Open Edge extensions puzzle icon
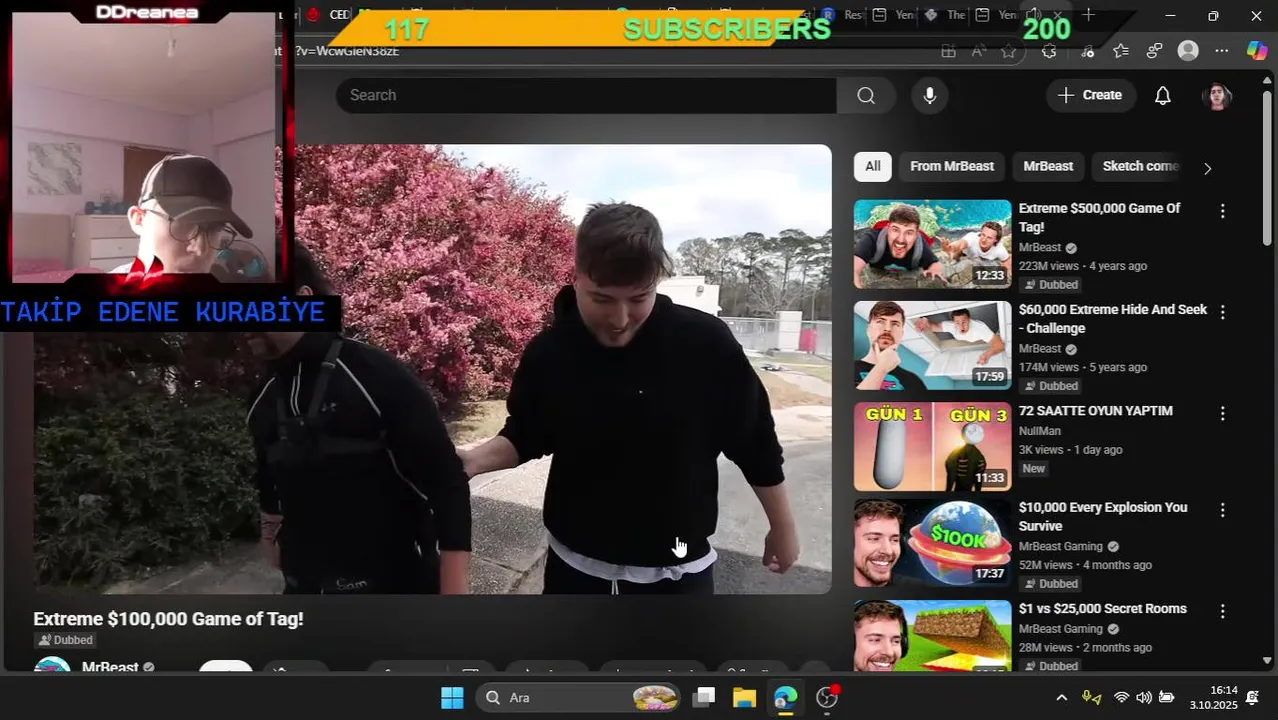1278x720 pixels. tap(1049, 51)
